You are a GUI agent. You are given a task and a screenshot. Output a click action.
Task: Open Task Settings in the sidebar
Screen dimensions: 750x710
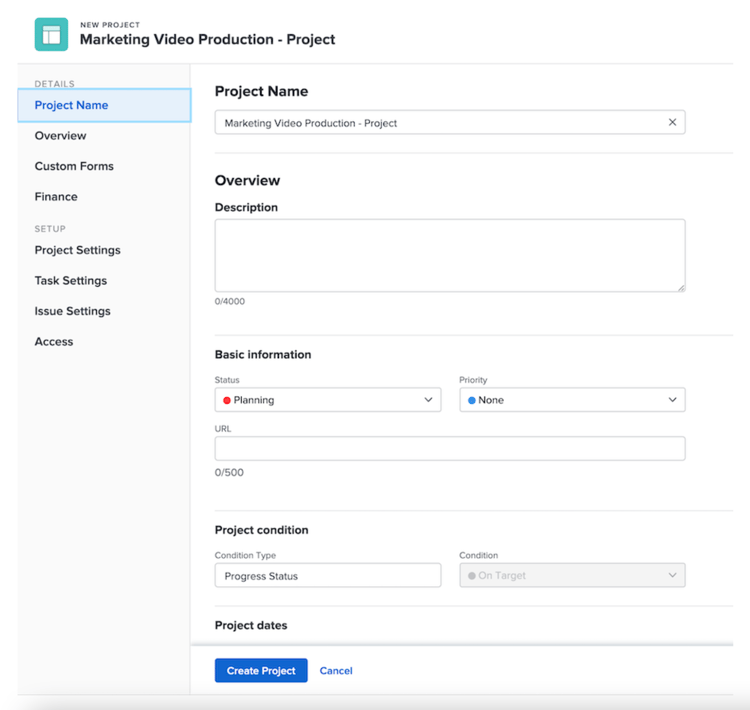tap(71, 281)
